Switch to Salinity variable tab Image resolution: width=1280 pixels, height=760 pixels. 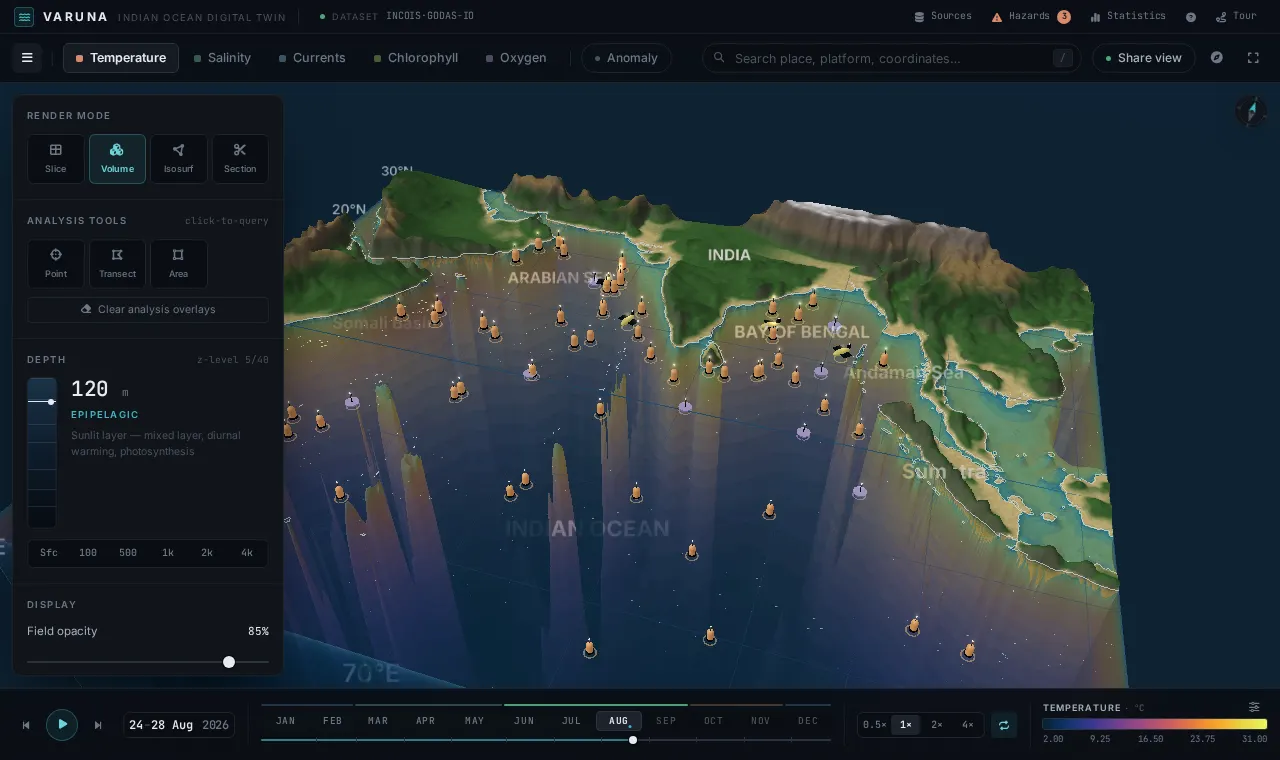(x=222, y=58)
